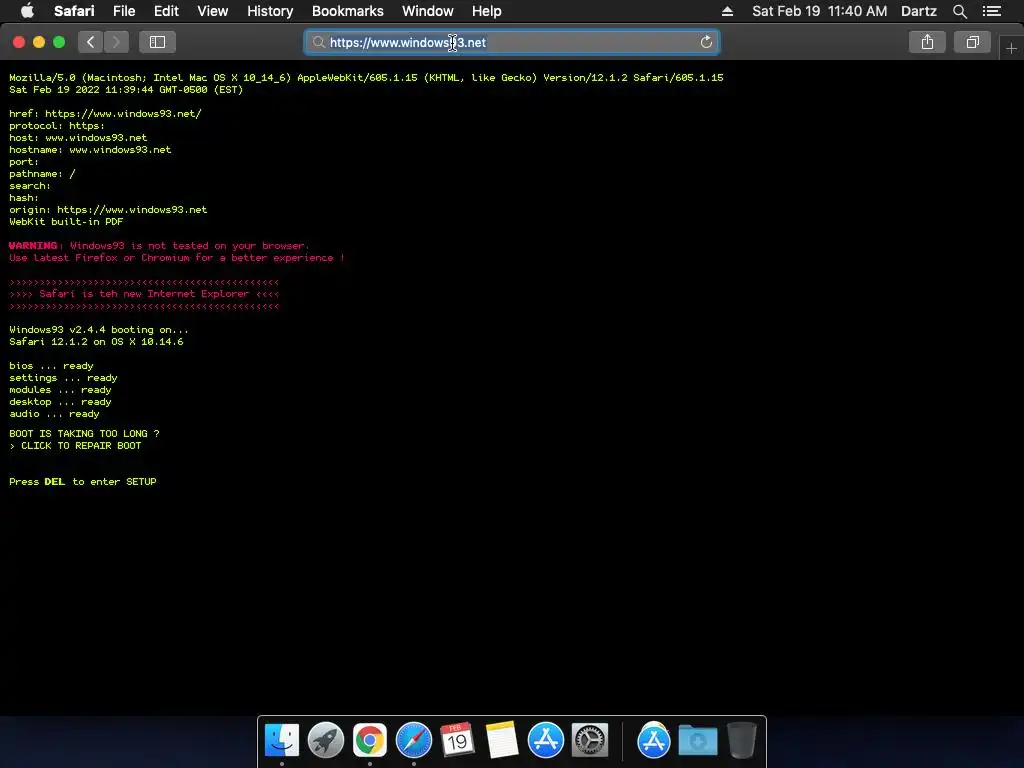Click the Mozilla/5.0 user agent line
Image resolution: width=1024 pixels, height=768 pixels.
(366, 78)
